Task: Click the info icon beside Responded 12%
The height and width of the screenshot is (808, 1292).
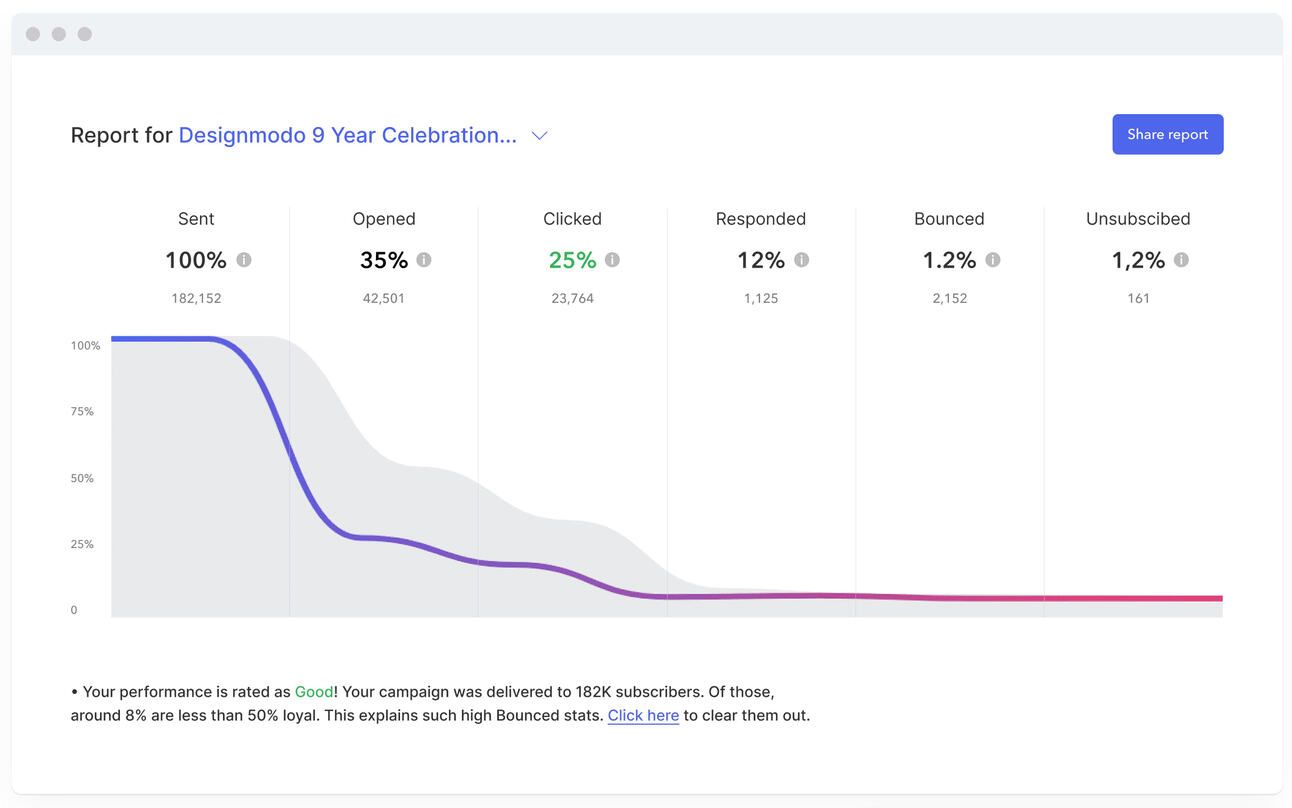Action: tap(801, 260)
